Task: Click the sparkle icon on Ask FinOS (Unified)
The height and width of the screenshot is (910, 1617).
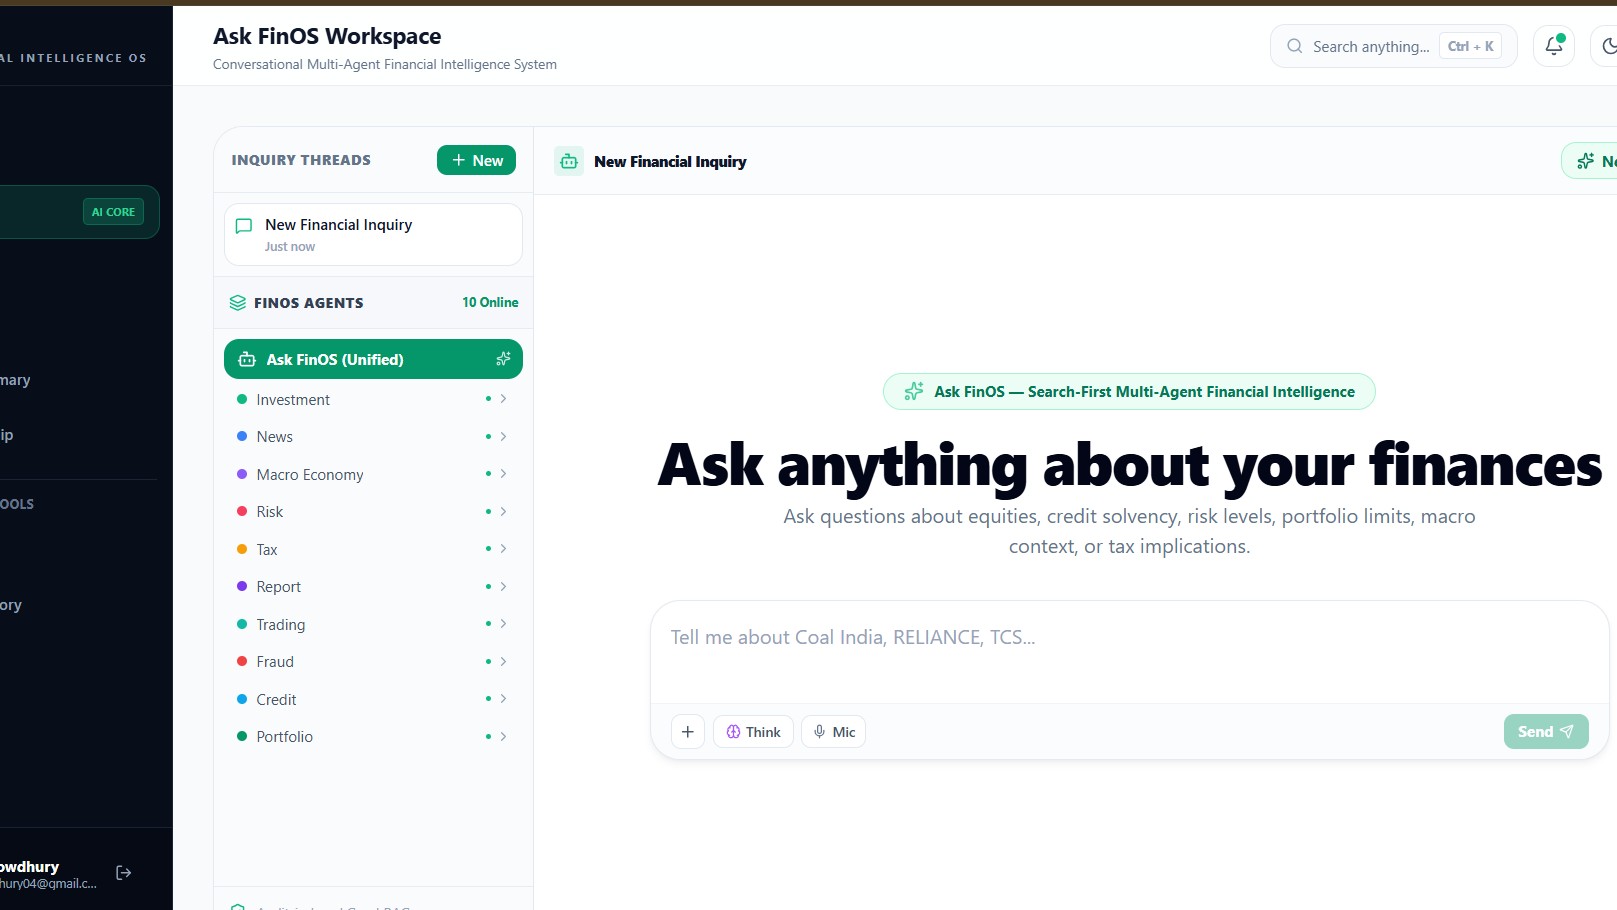Action: (503, 359)
